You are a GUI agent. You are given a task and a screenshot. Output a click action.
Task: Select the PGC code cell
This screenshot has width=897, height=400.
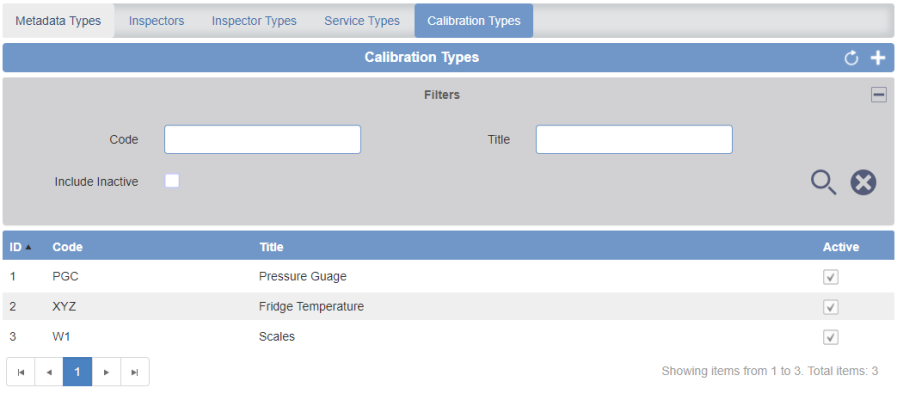pyautogui.click(x=65, y=277)
